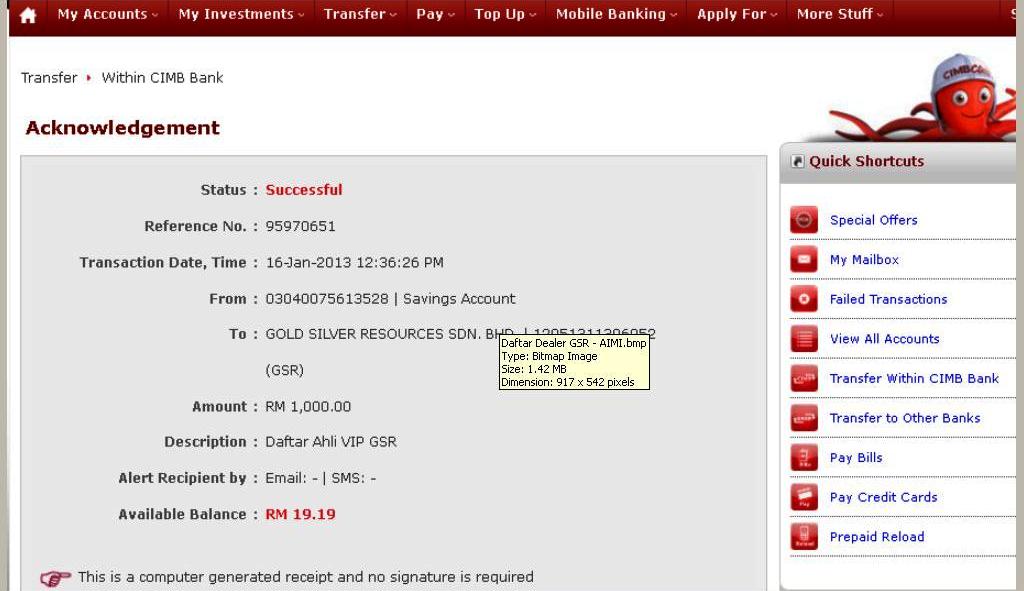Expand the Mobile Banking menu

point(616,14)
